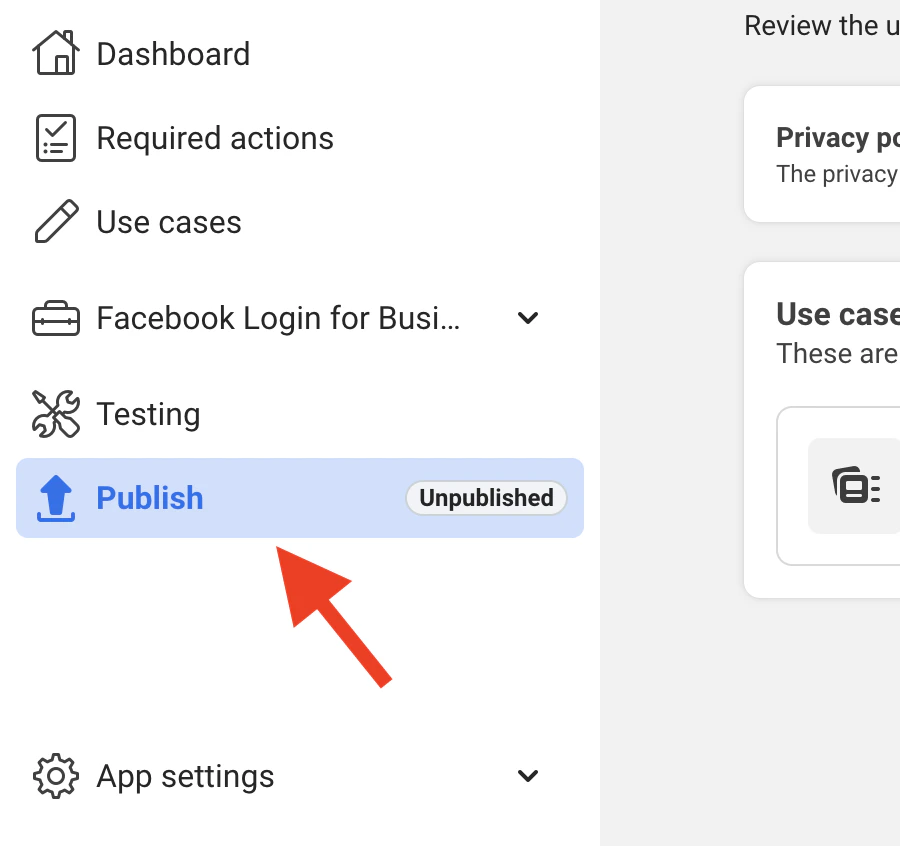Screen dimensions: 900x846
Task: Click the Facebook Login briefcase icon
Action: coord(55,317)
